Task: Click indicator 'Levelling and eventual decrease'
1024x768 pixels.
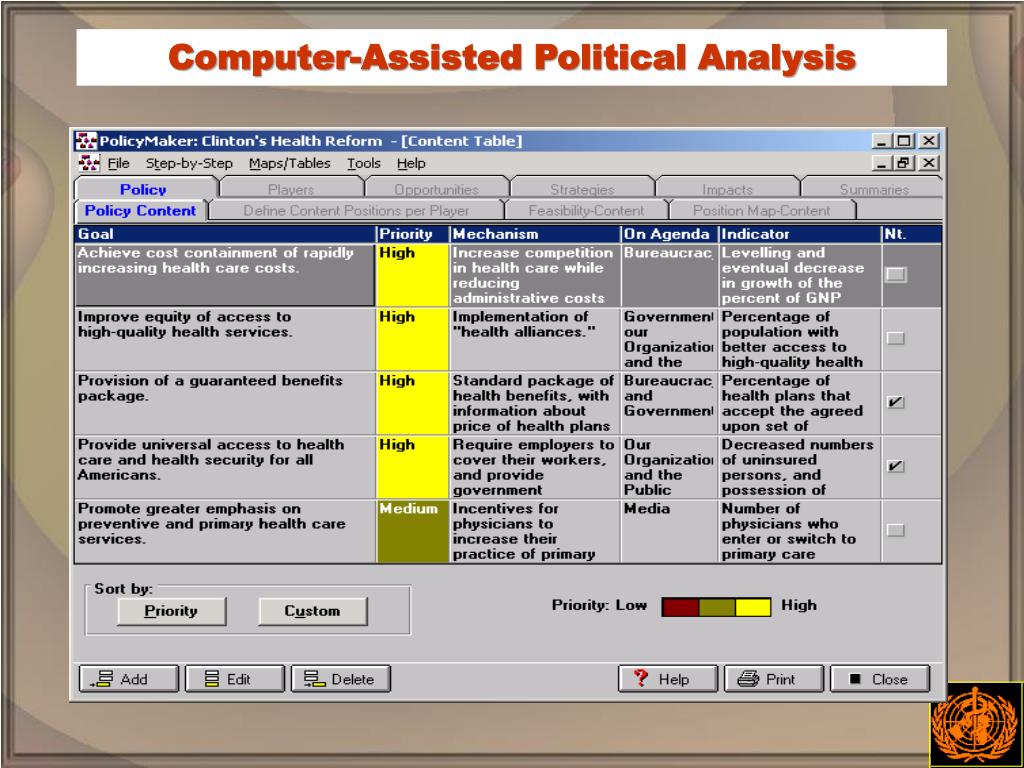Action: (x=800, y=275)
